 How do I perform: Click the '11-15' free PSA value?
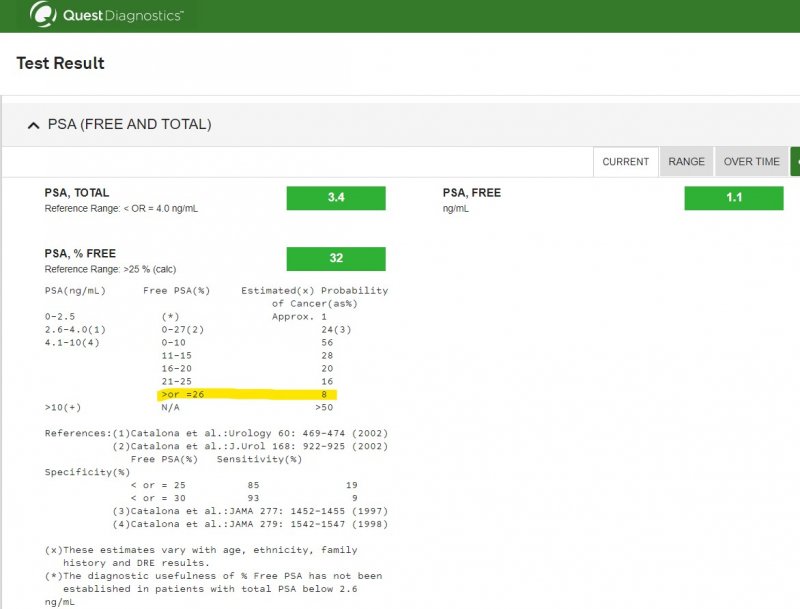177,356
